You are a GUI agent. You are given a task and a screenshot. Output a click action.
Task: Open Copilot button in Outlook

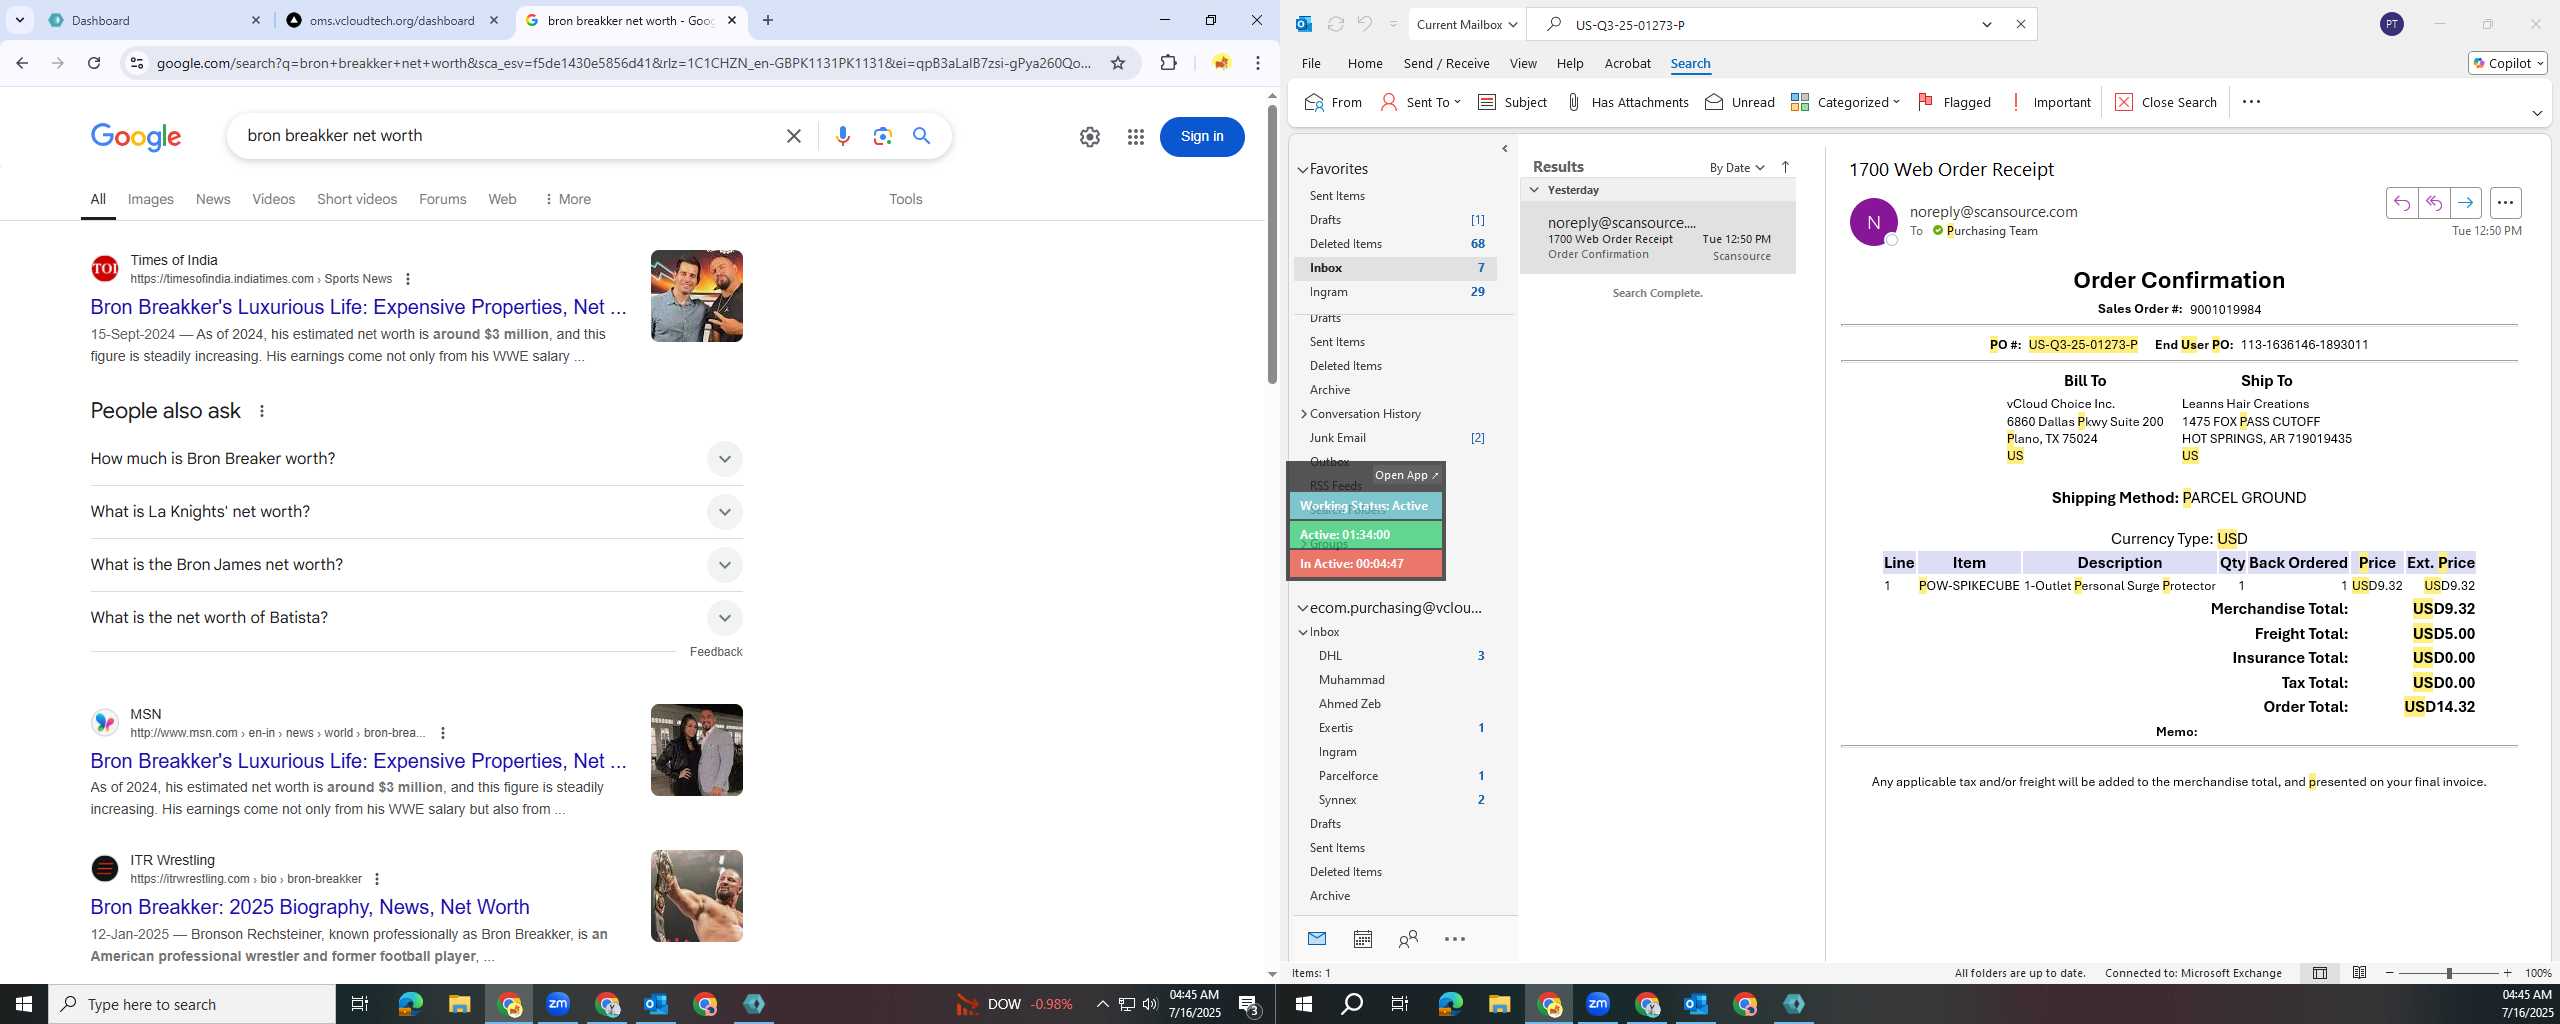coord(2507,63)
